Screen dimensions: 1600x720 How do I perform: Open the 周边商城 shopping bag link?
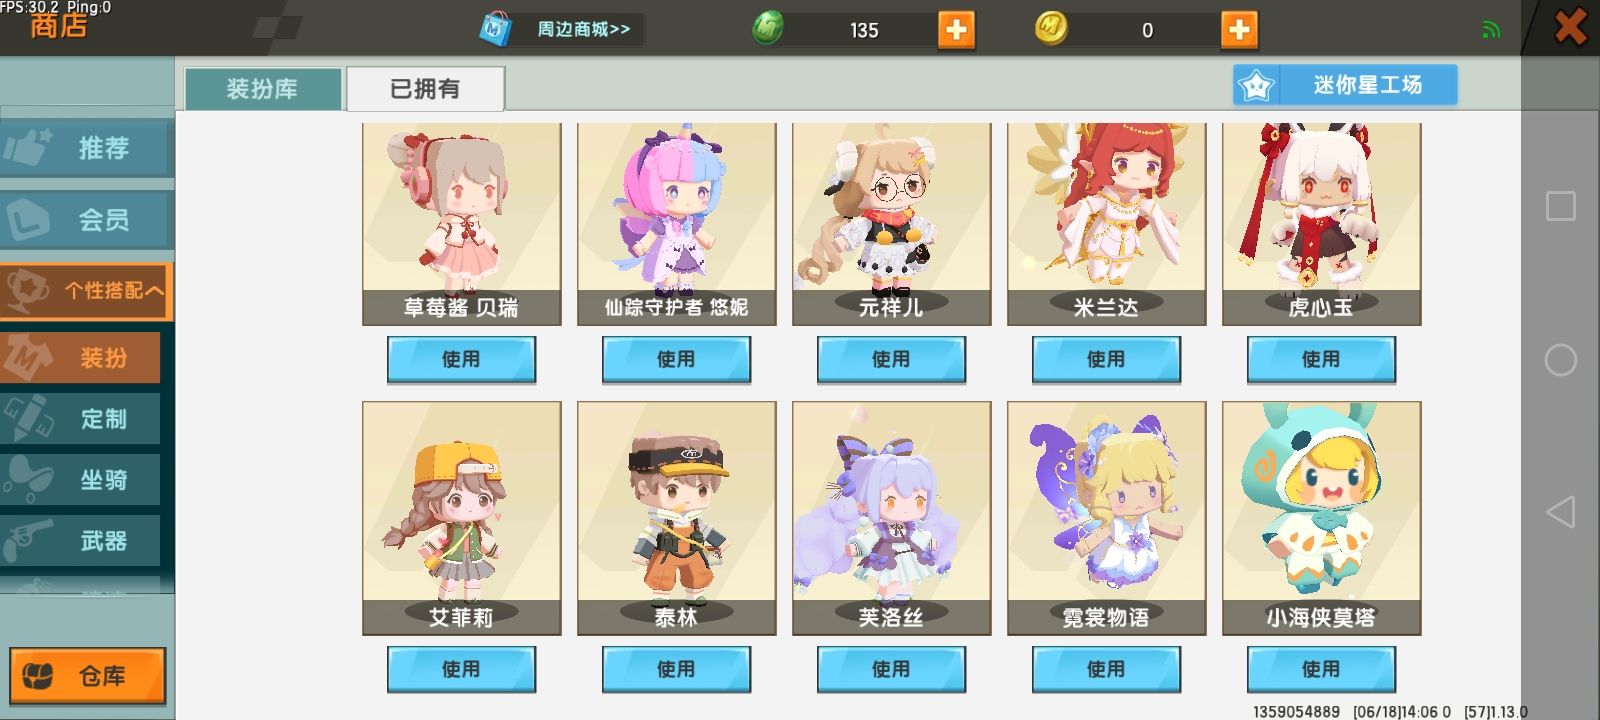click(x=560, y=29)
